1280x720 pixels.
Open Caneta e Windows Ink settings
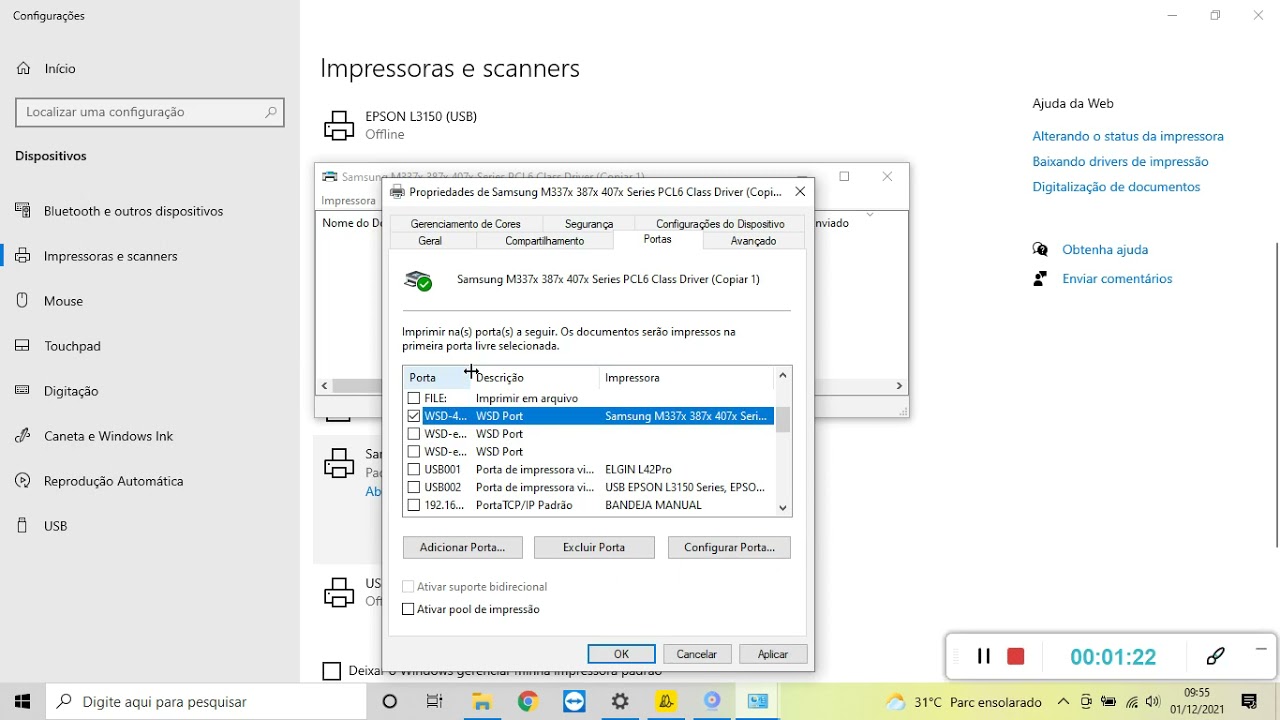108,436
